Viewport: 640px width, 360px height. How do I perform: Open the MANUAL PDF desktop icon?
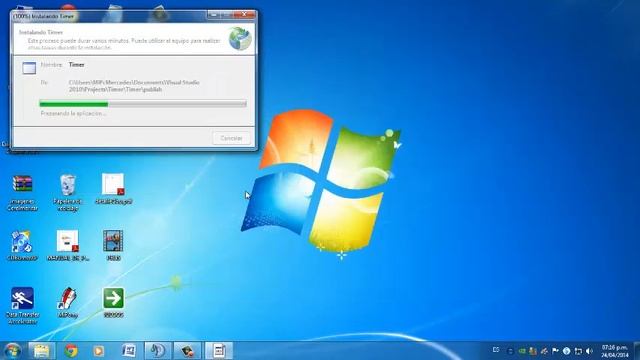[68, 246]
